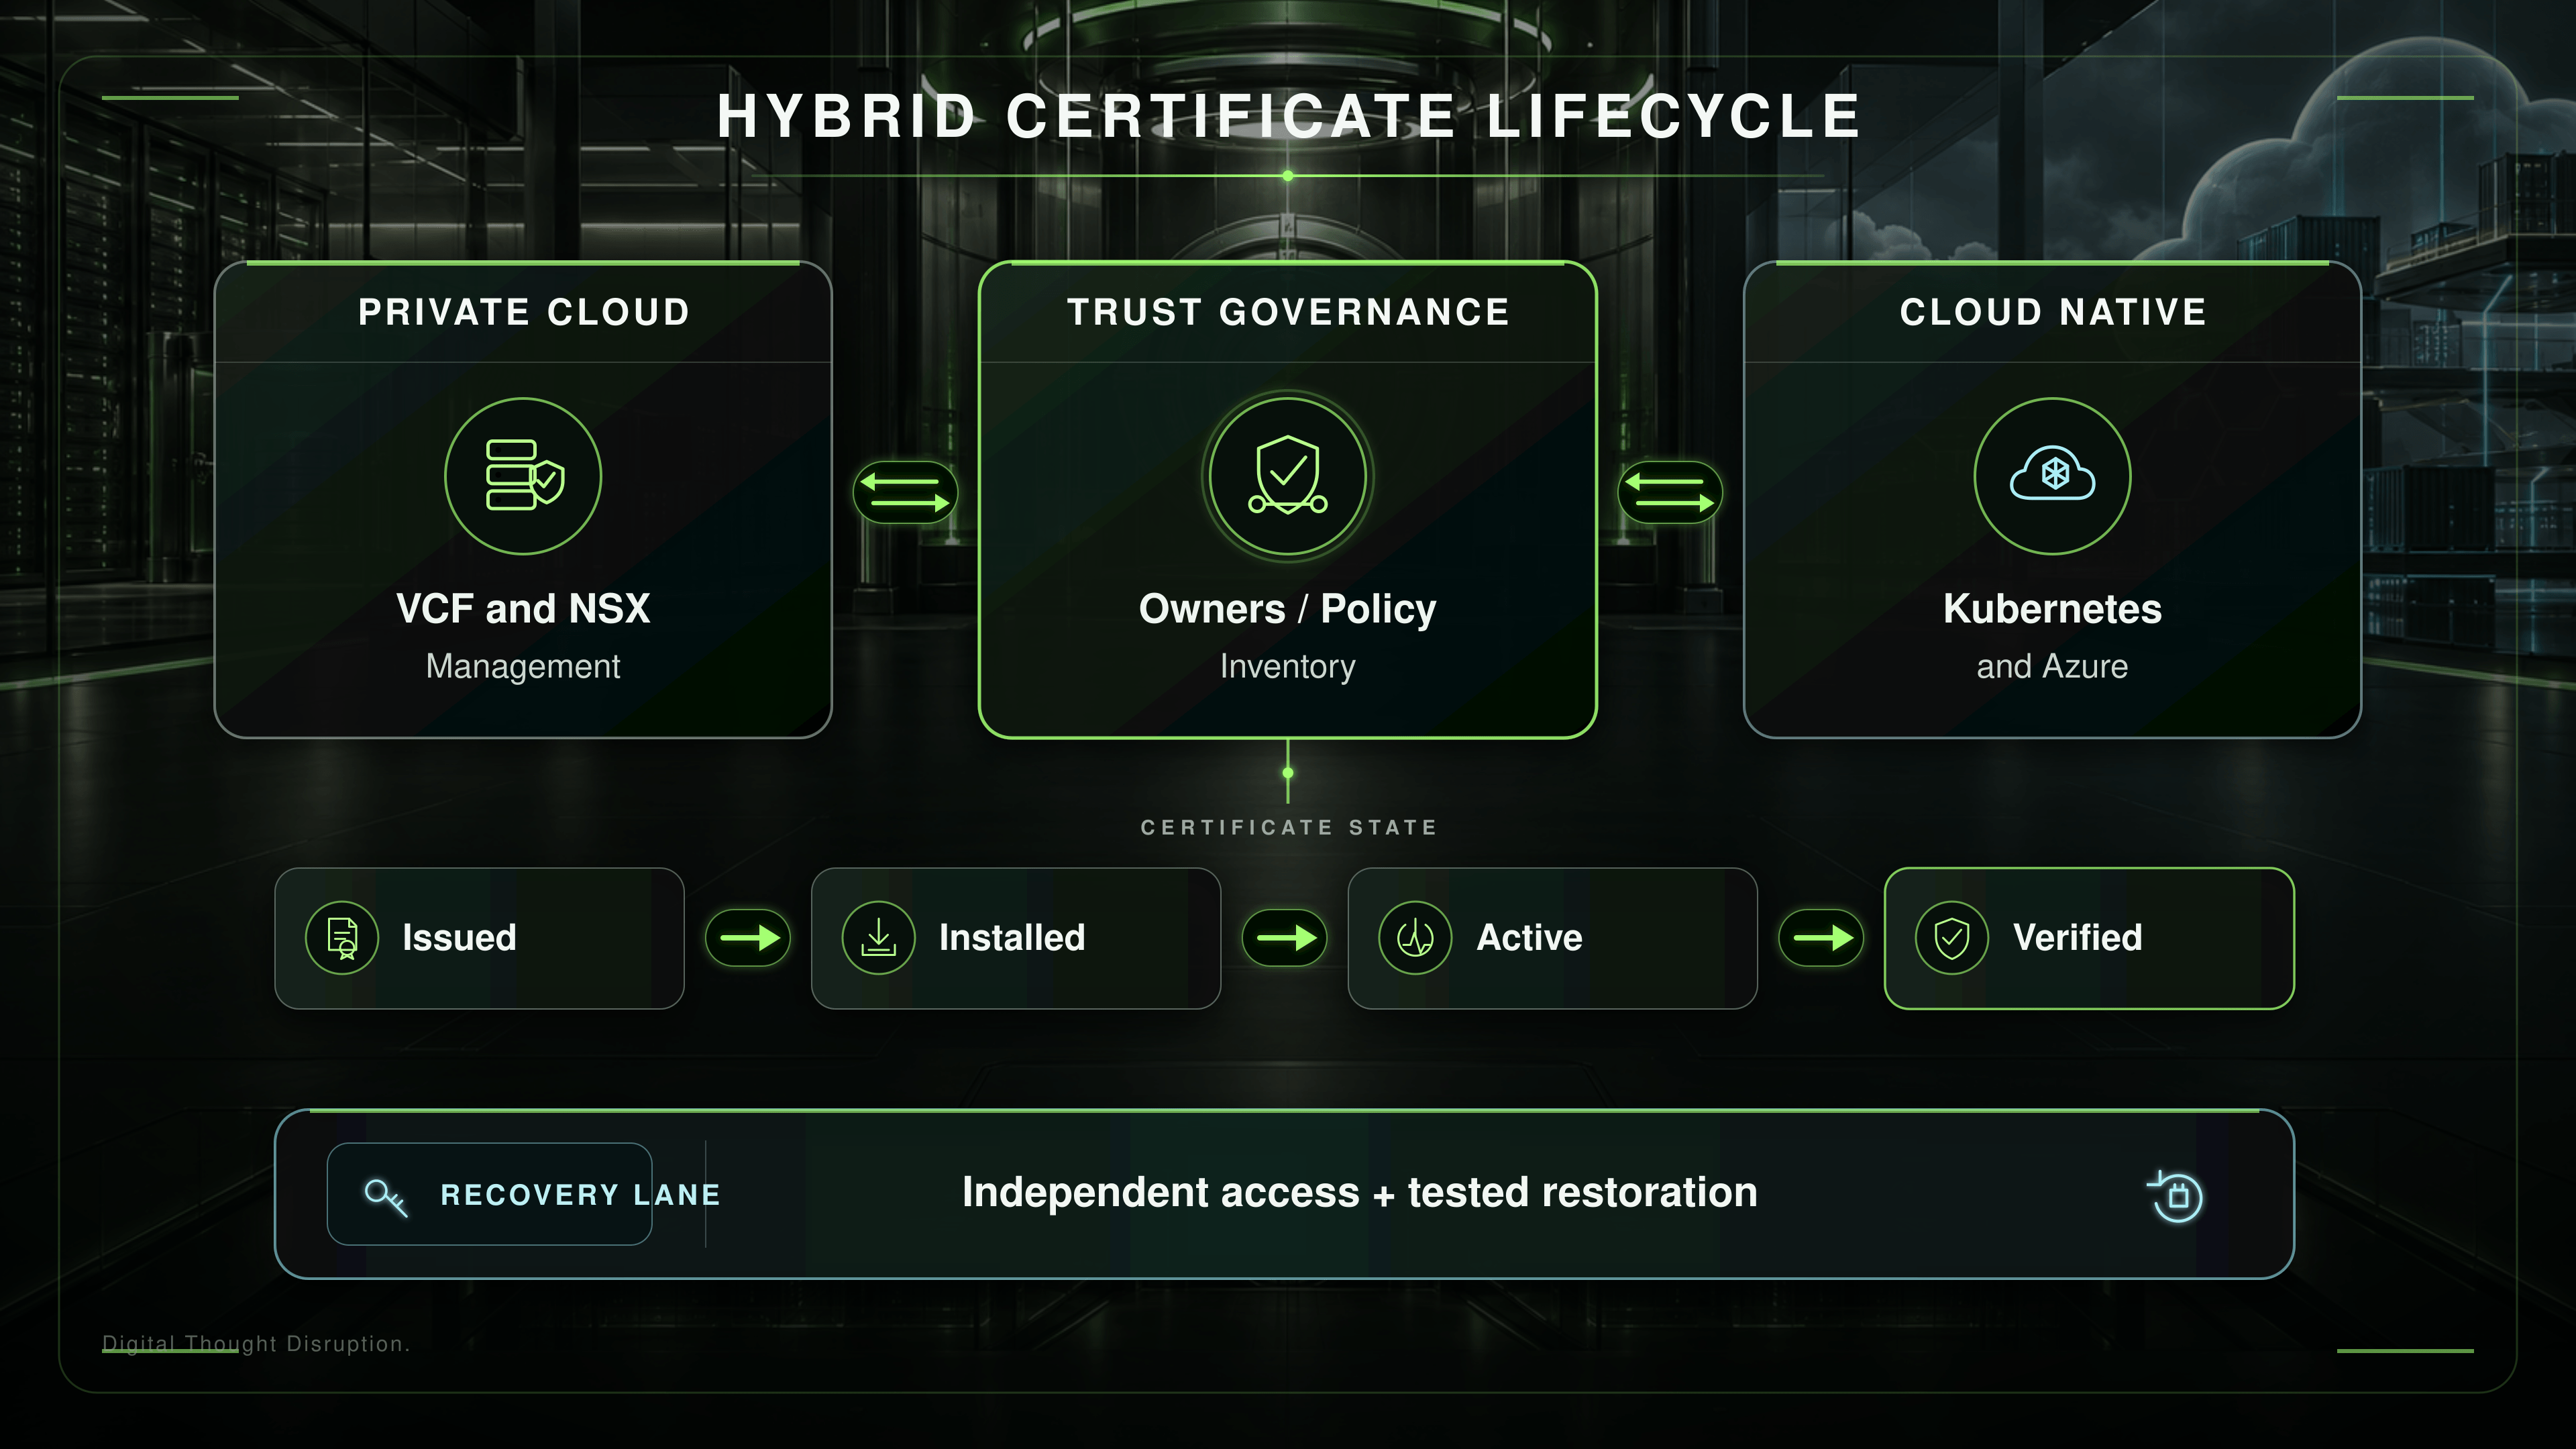This screenshot has height=1449, width=2576.
Task: Click the shield checkmark Trust Governance icon
Action: [x=1287, y=476]
